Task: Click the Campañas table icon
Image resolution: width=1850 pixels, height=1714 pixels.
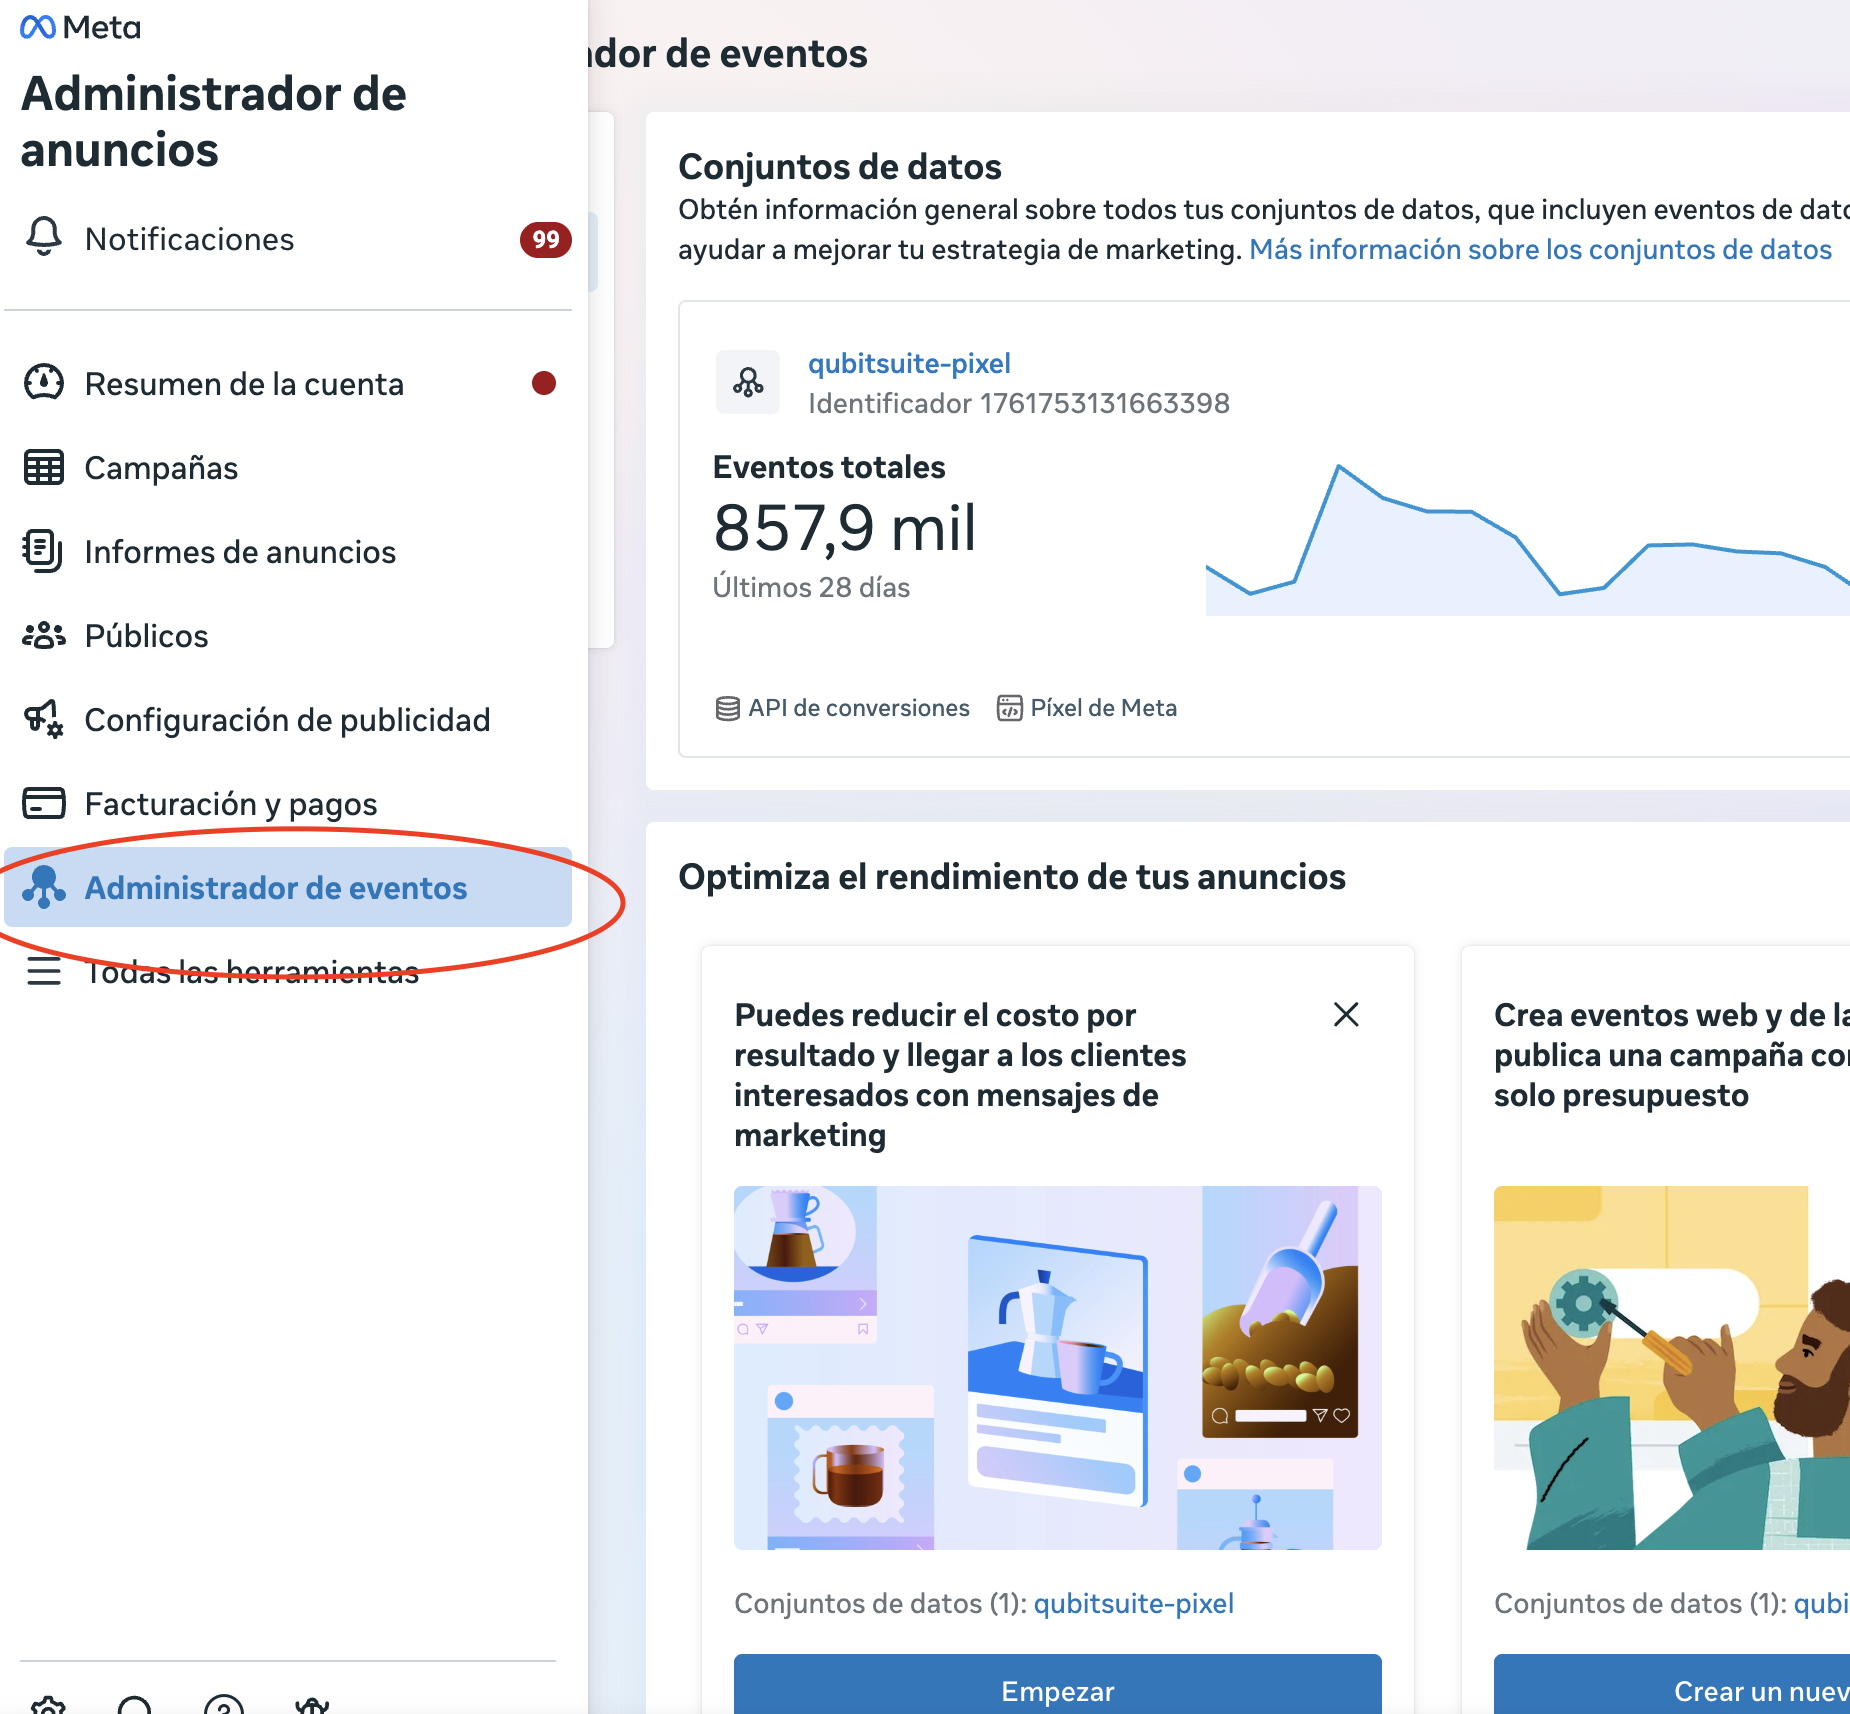Action: pyautogui.click(x=44, y=467)
